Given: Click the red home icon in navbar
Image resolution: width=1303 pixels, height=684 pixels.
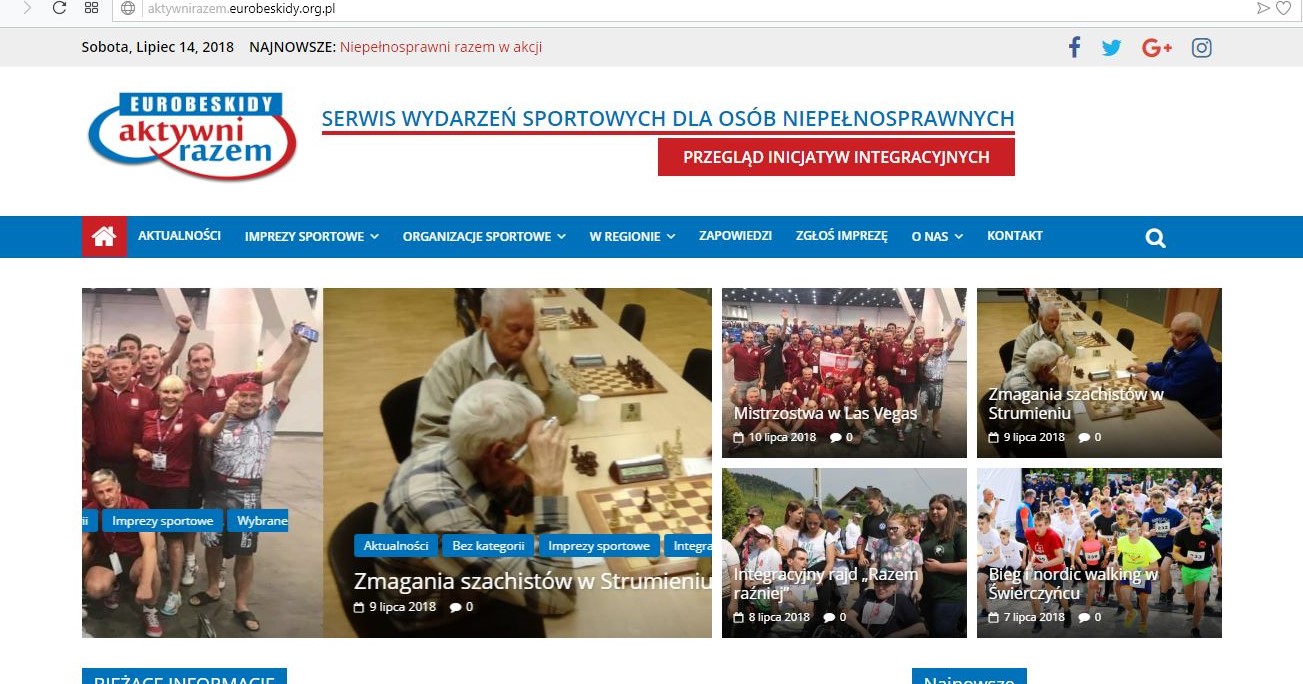Looking at the screenshot, I should coord(104,237).
